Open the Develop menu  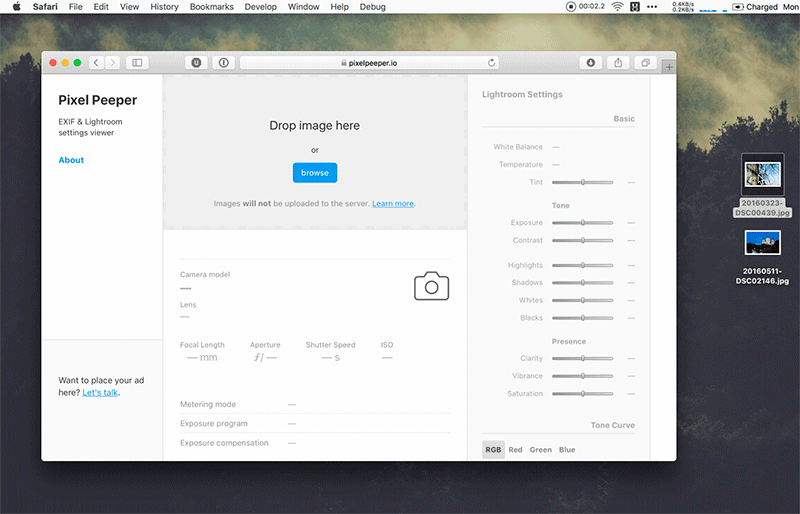coord(260,7)
